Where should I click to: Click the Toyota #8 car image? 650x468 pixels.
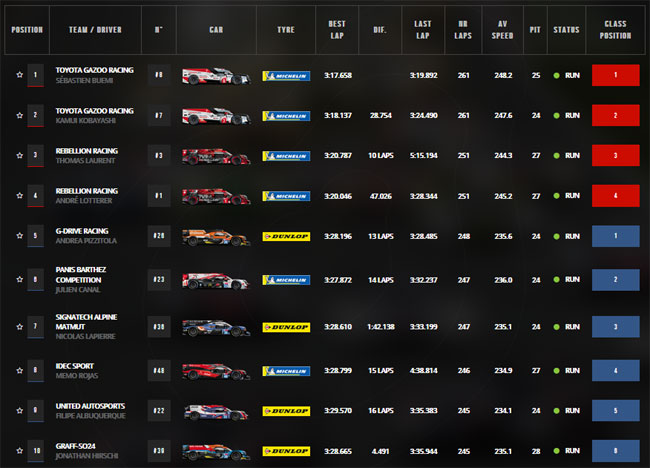click(x=216, y=76)
